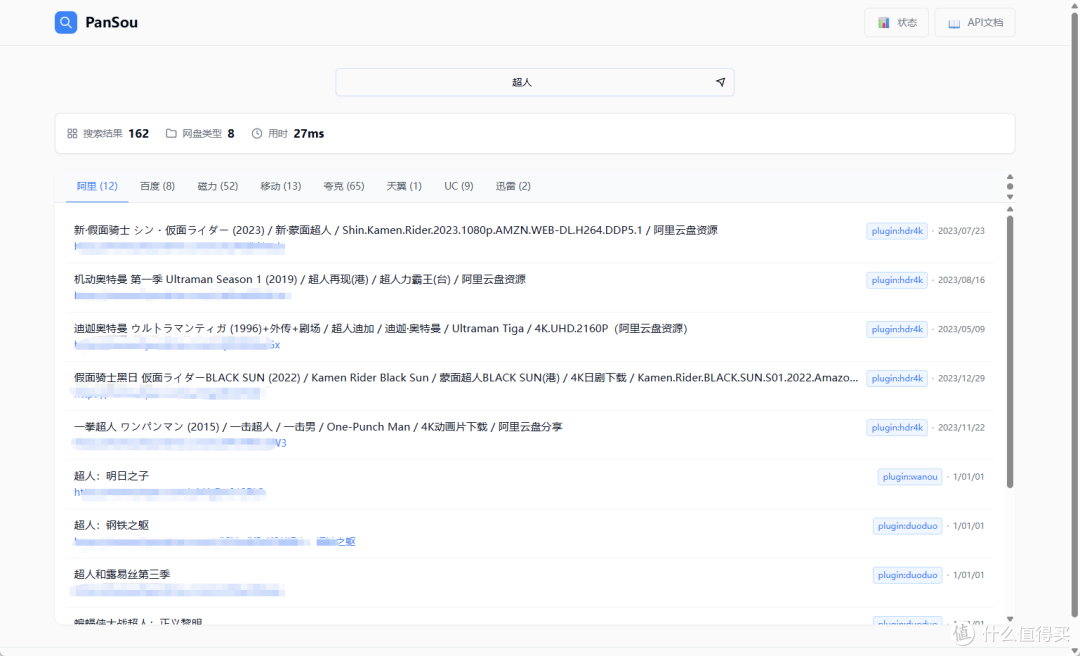Screen dimensions: 1080x656
Task: Open the link under 超人和露易丝第三季
Action: [x=178, y=591]
